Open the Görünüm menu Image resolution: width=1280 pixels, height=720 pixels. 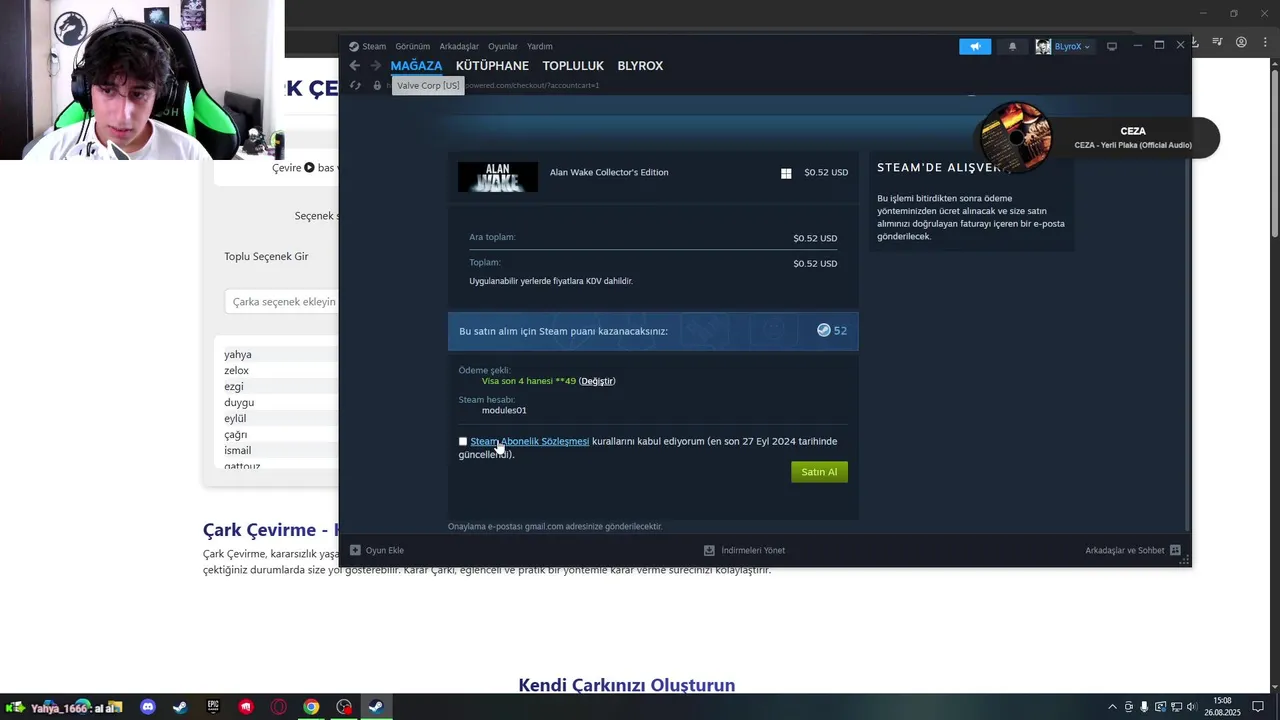[412, 46]
